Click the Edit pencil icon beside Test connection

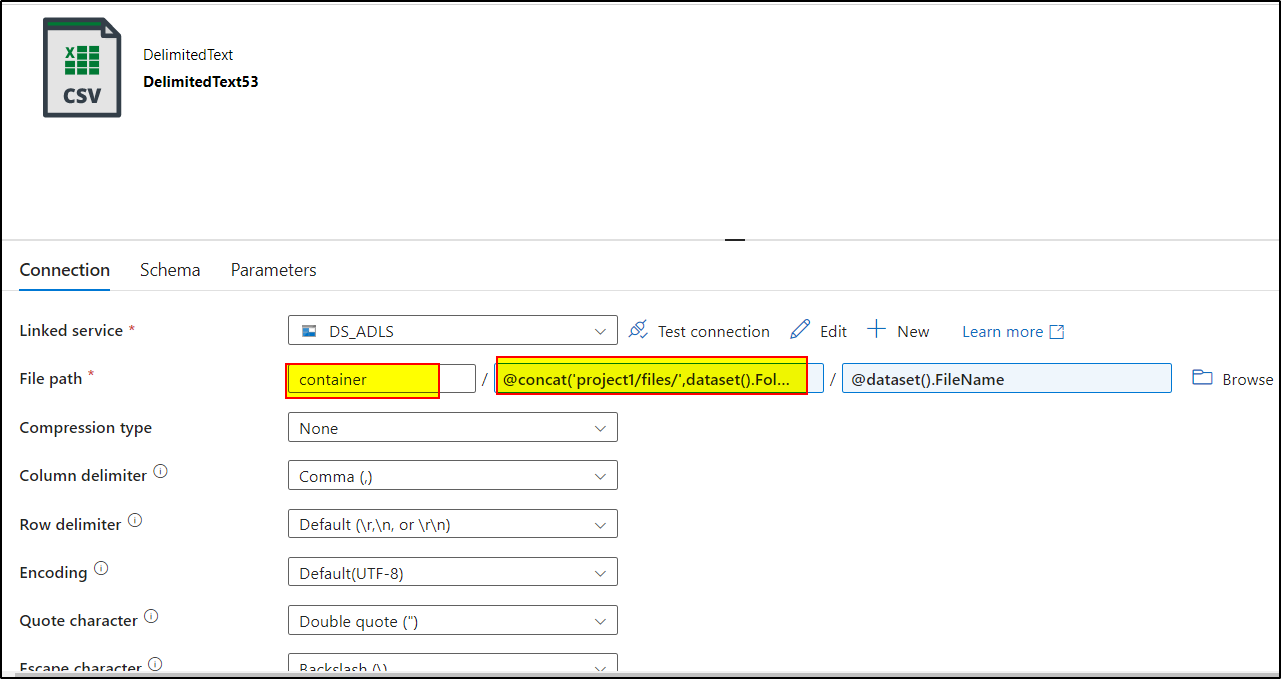pos(799,330)
